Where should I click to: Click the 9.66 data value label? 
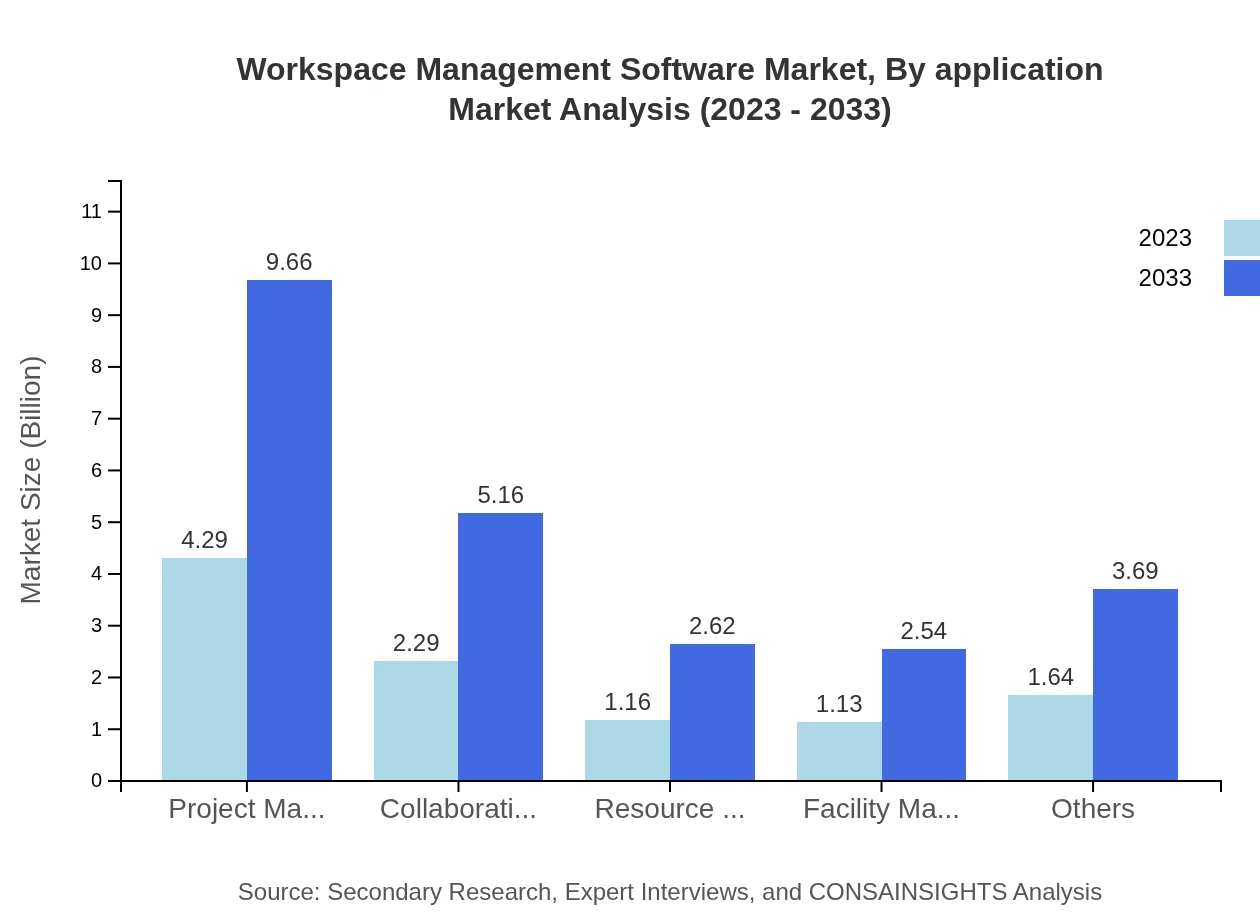(x=289, y=262)
